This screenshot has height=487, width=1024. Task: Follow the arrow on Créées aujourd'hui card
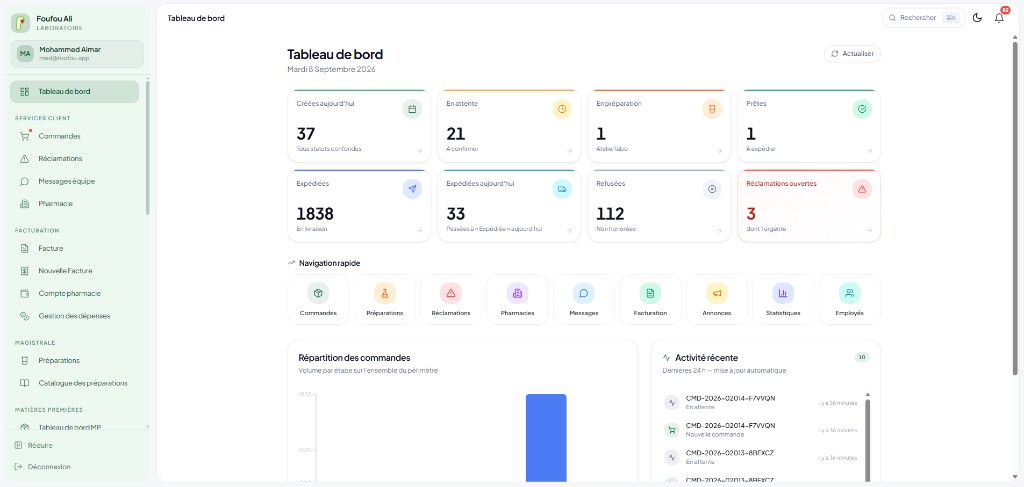(419, 151)
